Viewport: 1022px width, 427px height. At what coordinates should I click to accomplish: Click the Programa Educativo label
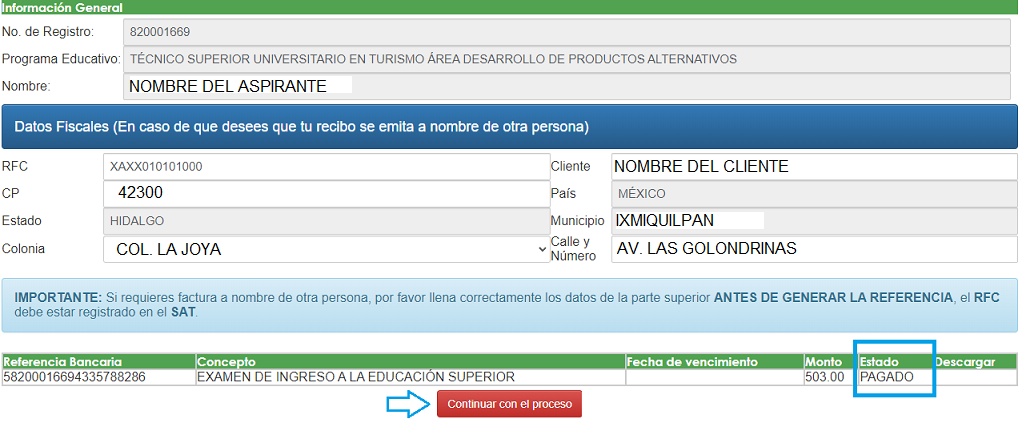click(61, 59)
